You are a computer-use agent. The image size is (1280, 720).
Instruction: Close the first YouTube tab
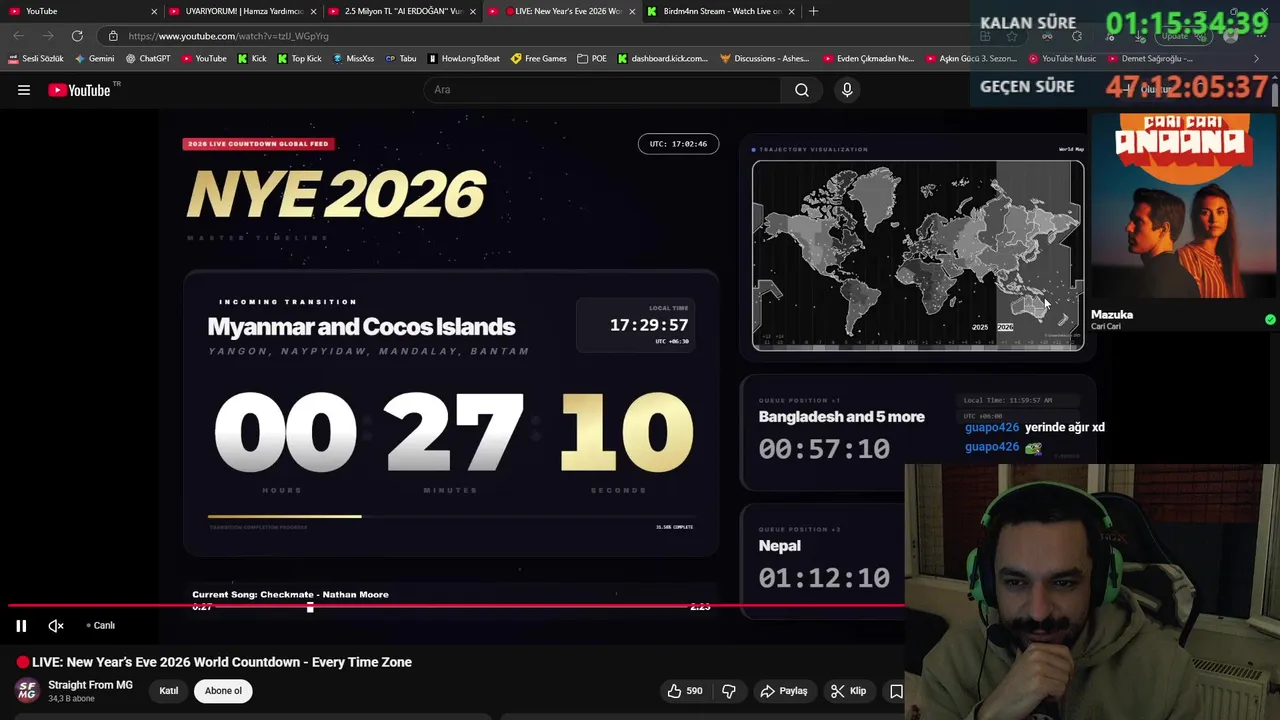(x=154, y=11)
